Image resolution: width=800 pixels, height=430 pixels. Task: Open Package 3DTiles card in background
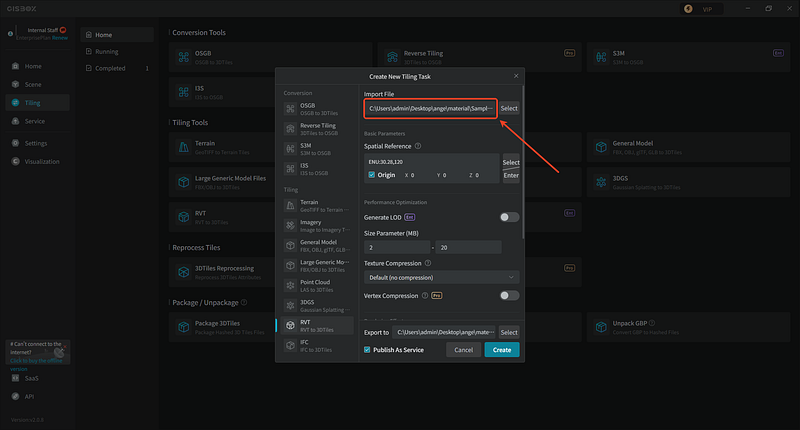click(222, 327)
